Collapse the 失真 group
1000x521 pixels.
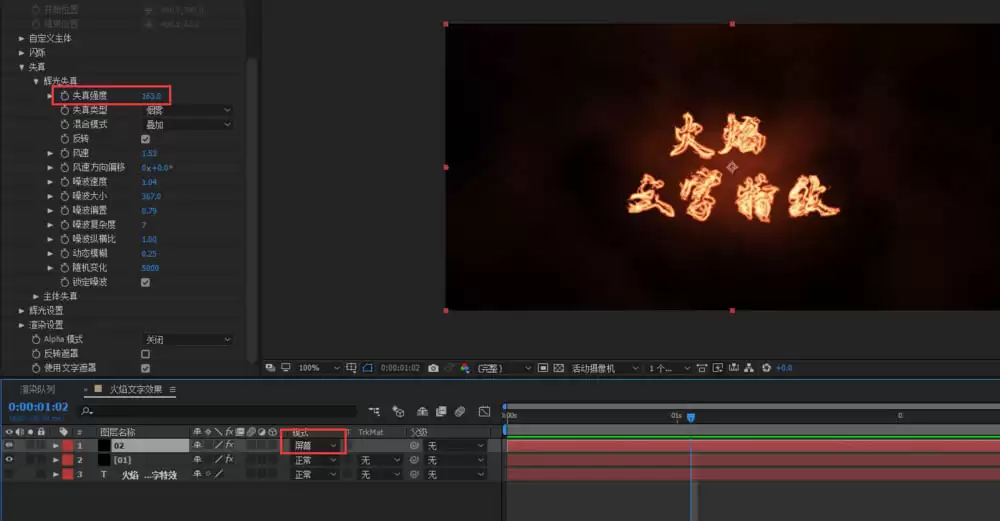21,67
